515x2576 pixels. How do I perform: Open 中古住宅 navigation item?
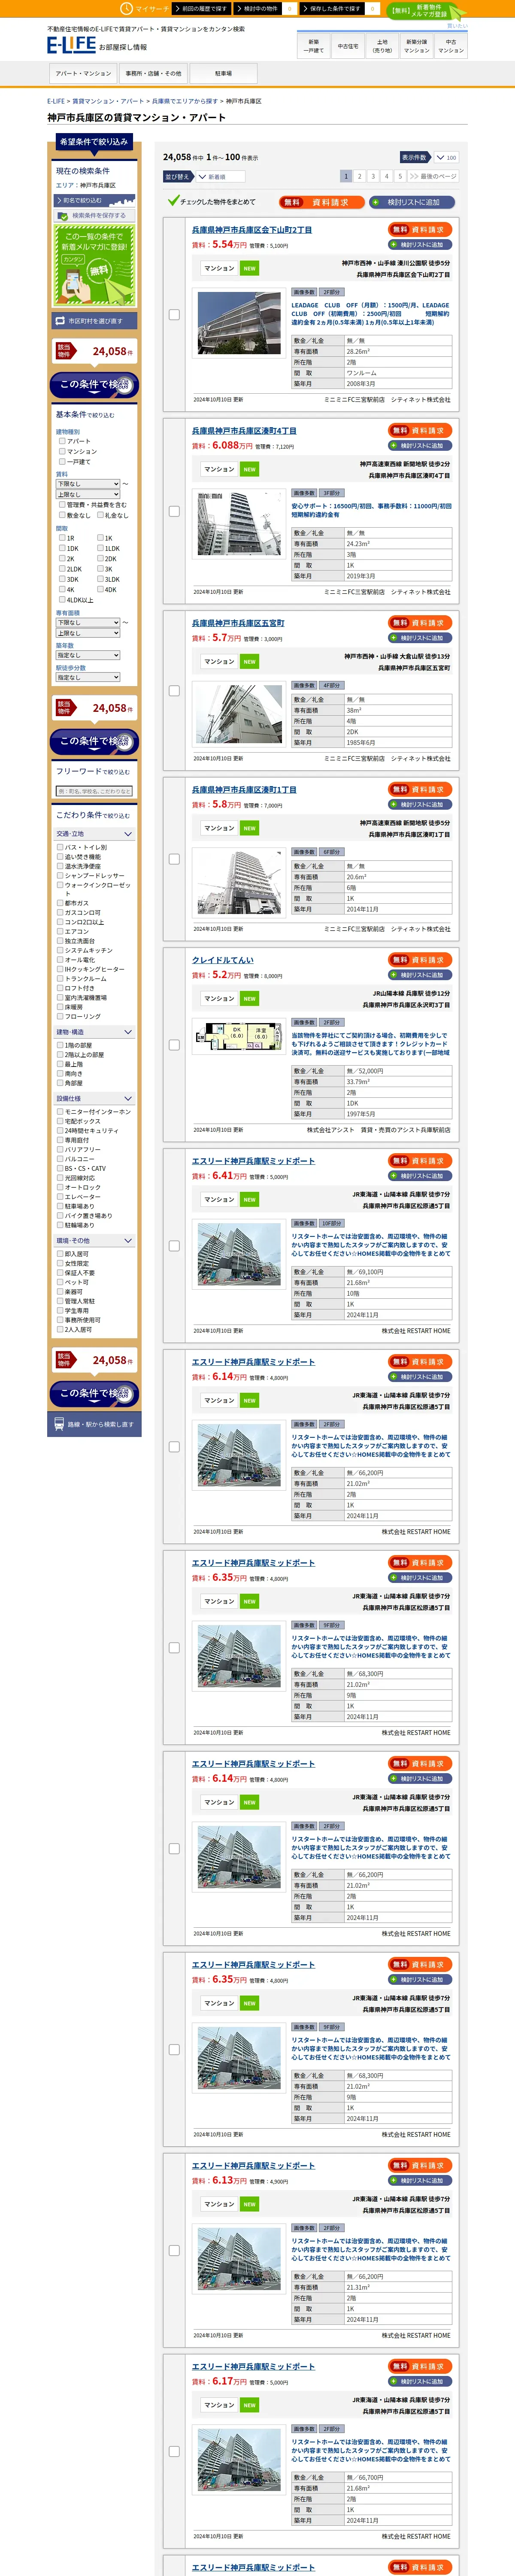[x=348, y=46]
